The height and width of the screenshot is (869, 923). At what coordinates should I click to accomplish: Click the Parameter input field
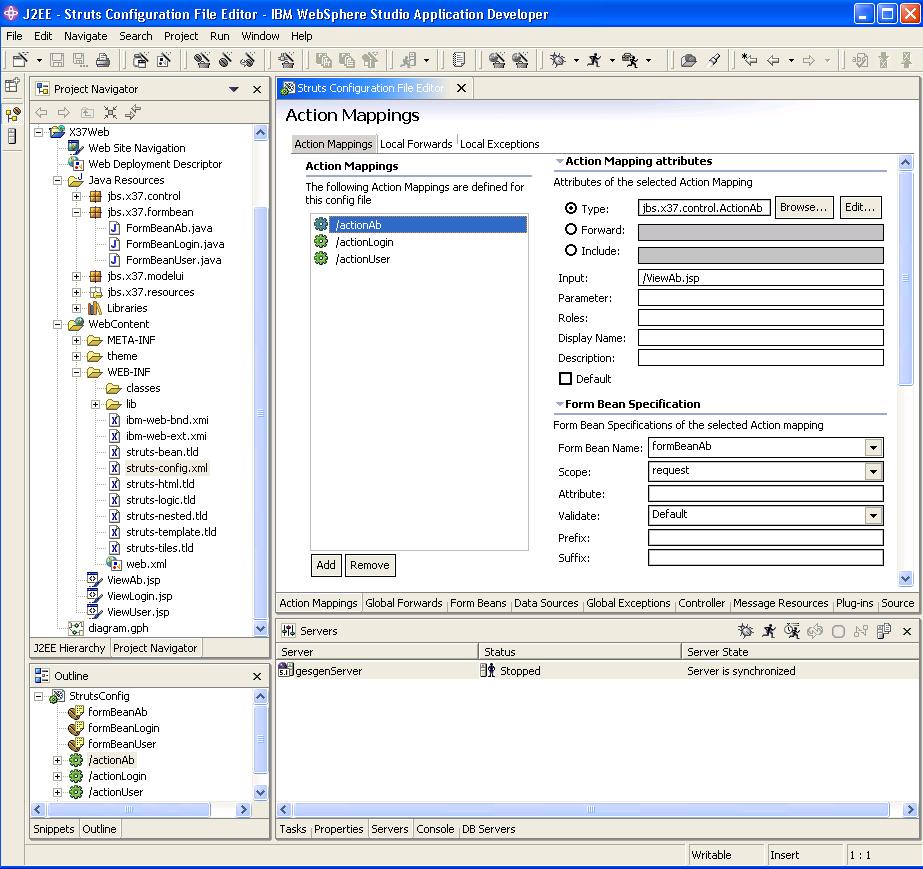(761, 298)
